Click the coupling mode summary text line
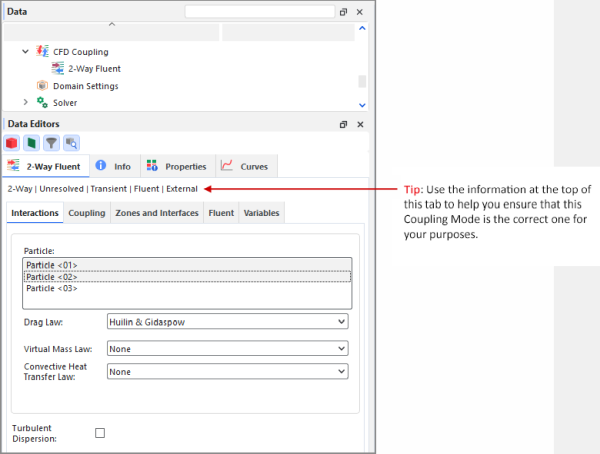Image resolution: width=600 pixels, height=454 pixels. (103, 189)
